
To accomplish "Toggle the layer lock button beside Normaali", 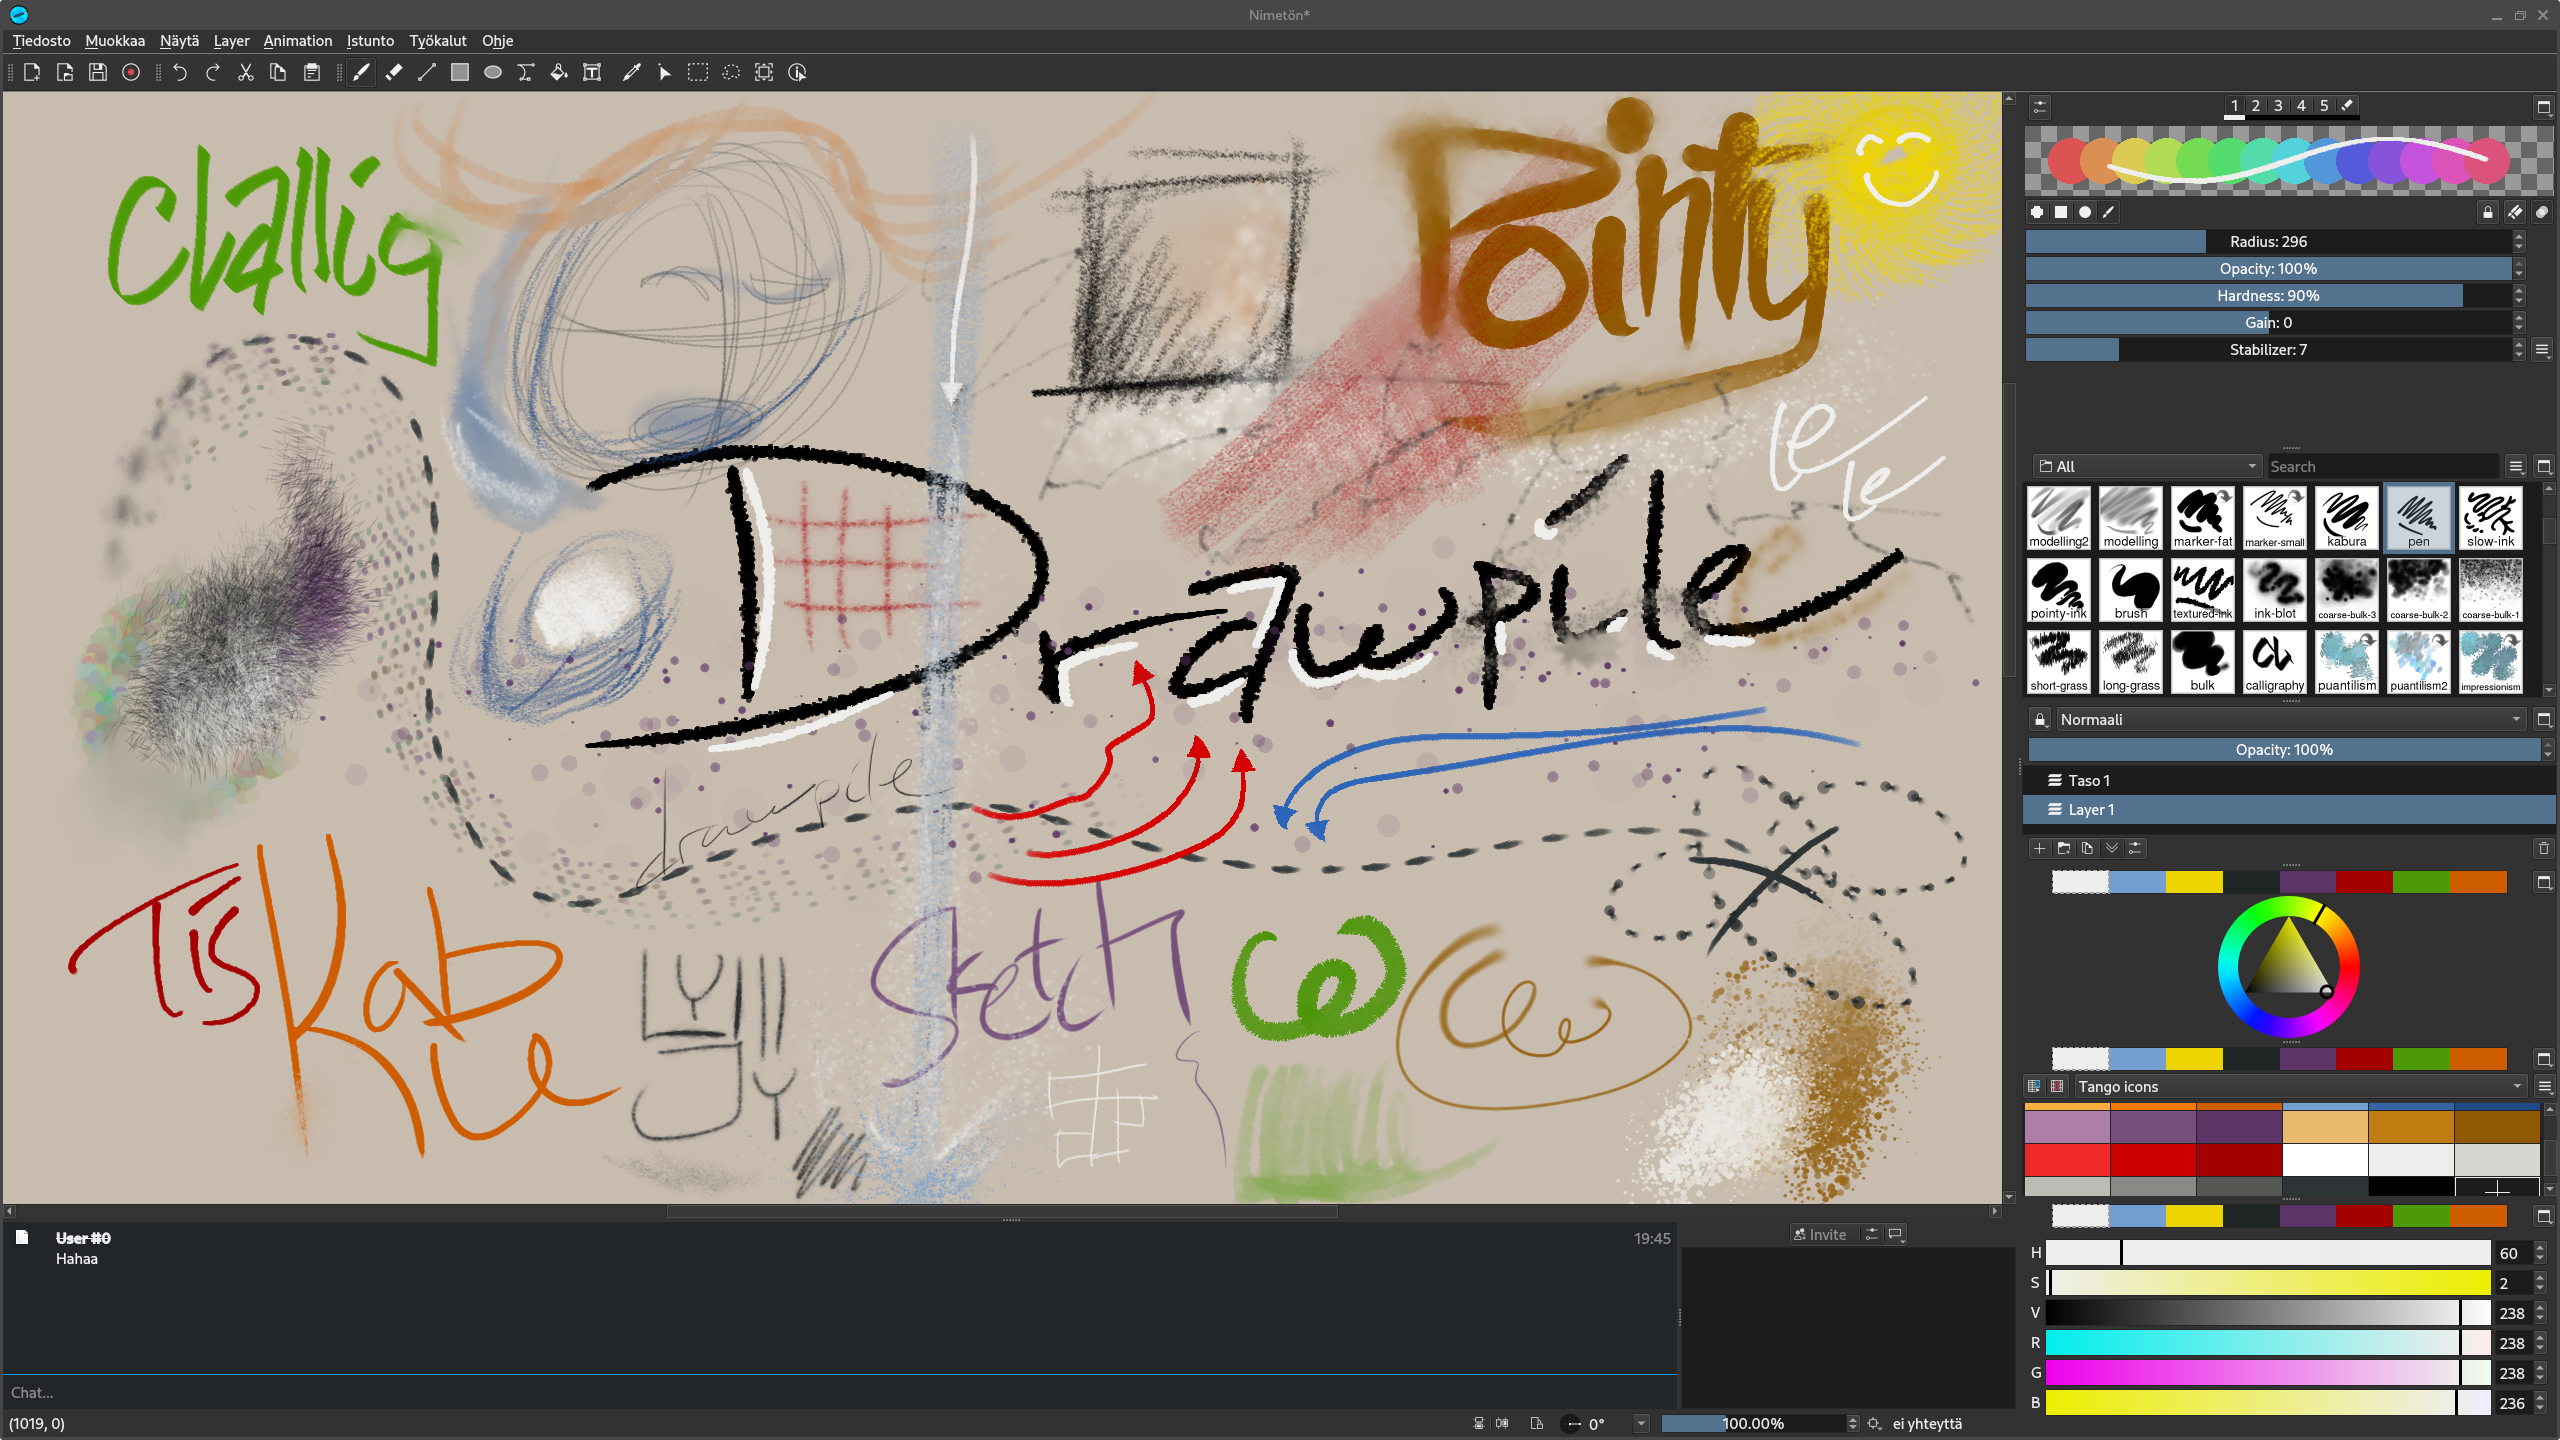I will (2040, 719).
